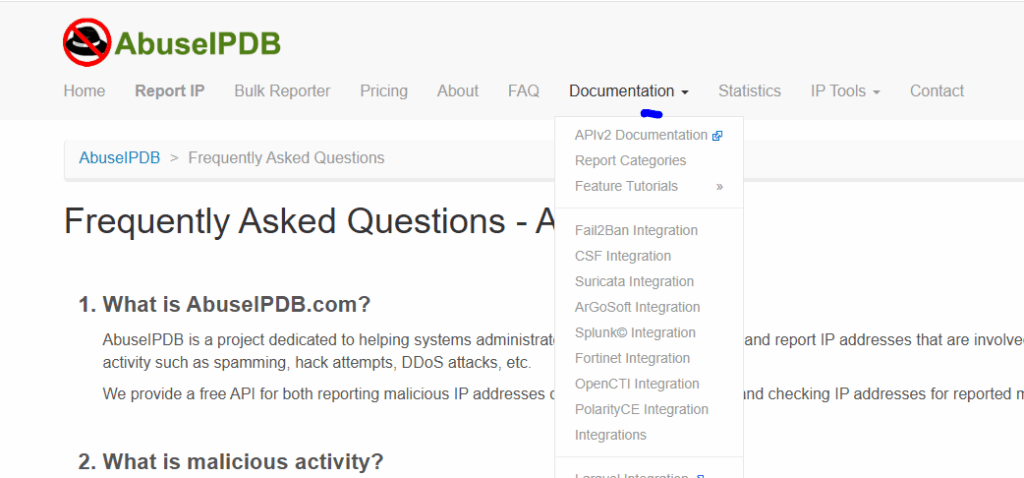This screenshot has height=478, width=1024.
Task: Expand the IP Tools dropdown
Action: (x=845, y=91)
